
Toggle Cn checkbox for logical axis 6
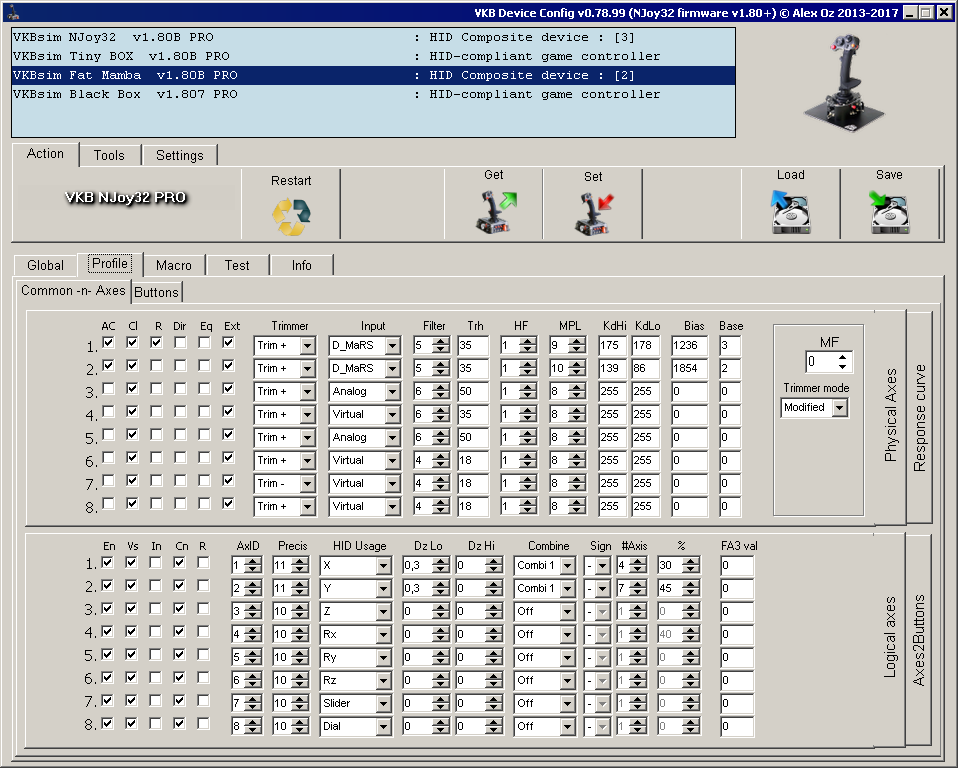[x=179, y=678]
